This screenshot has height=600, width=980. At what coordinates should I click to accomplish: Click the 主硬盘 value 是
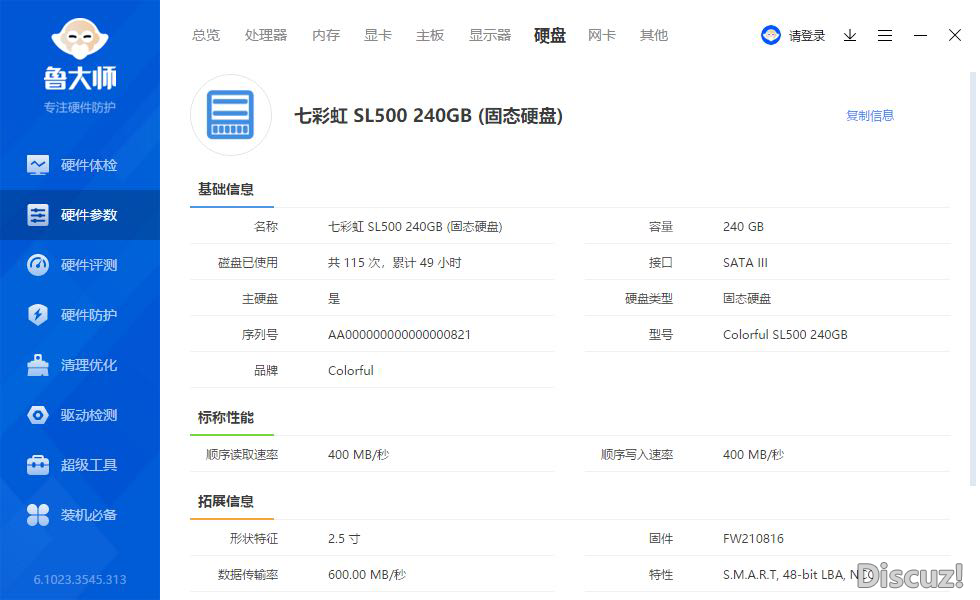point(334,299)
